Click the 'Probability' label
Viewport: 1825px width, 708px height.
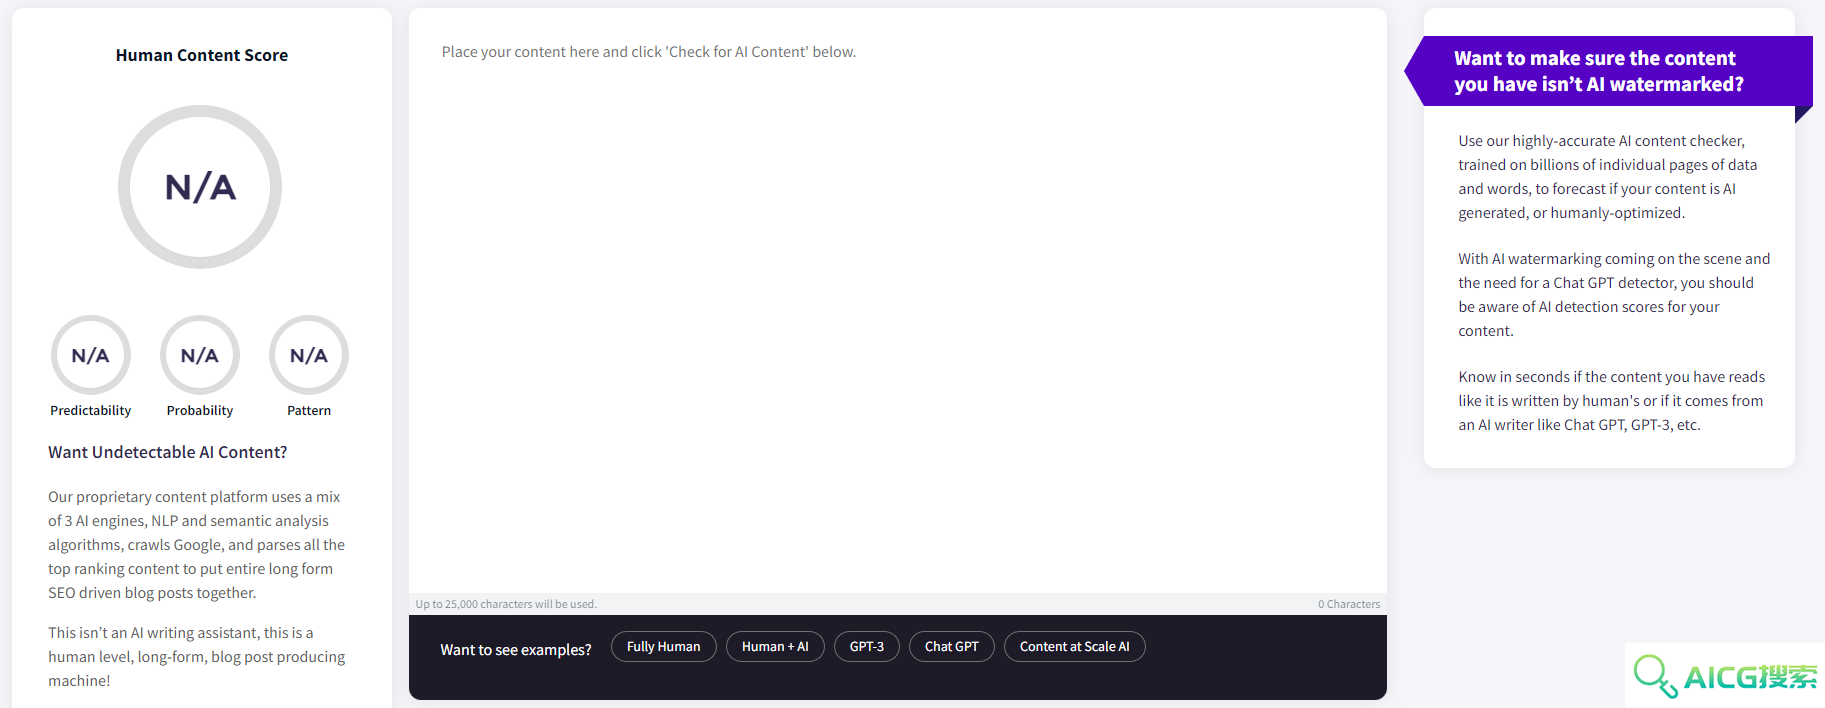200,410
